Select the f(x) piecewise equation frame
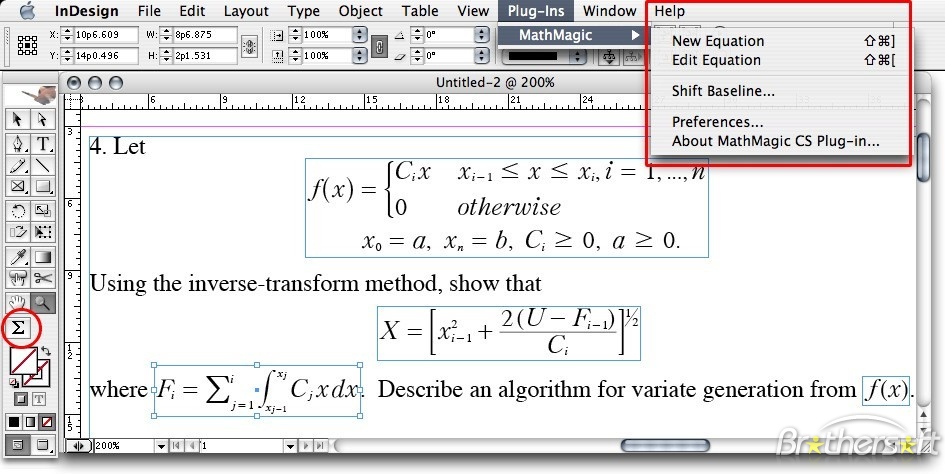Screen dimensions: 945x474 coord(507,208)
